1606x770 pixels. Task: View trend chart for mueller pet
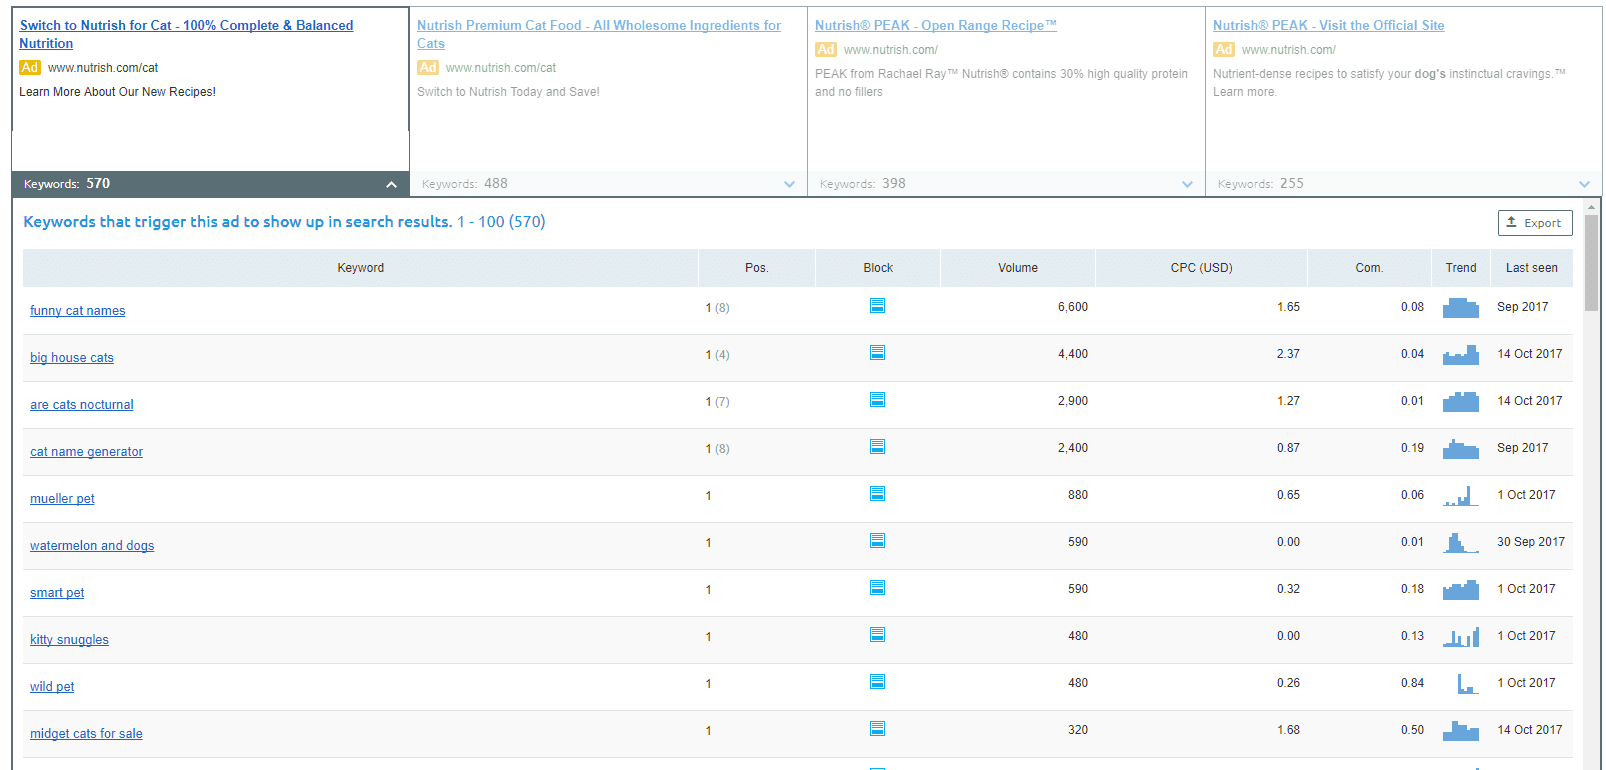pos(1461,496)
